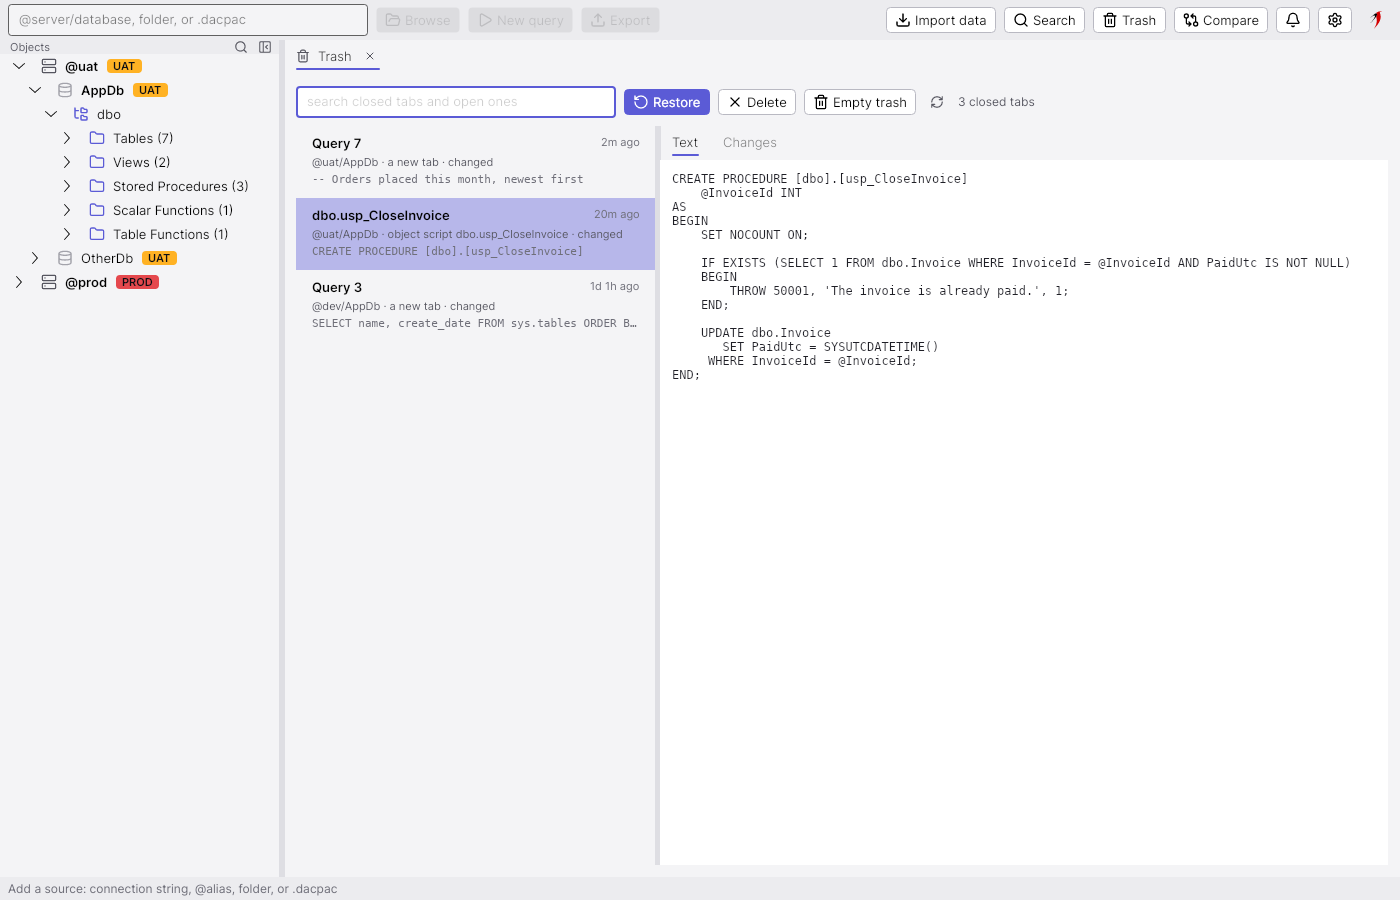Click the Stored Procedures folder icon
Image resolution: width=1400 pixels, height=900 pixels.
[x=97, y=186]
